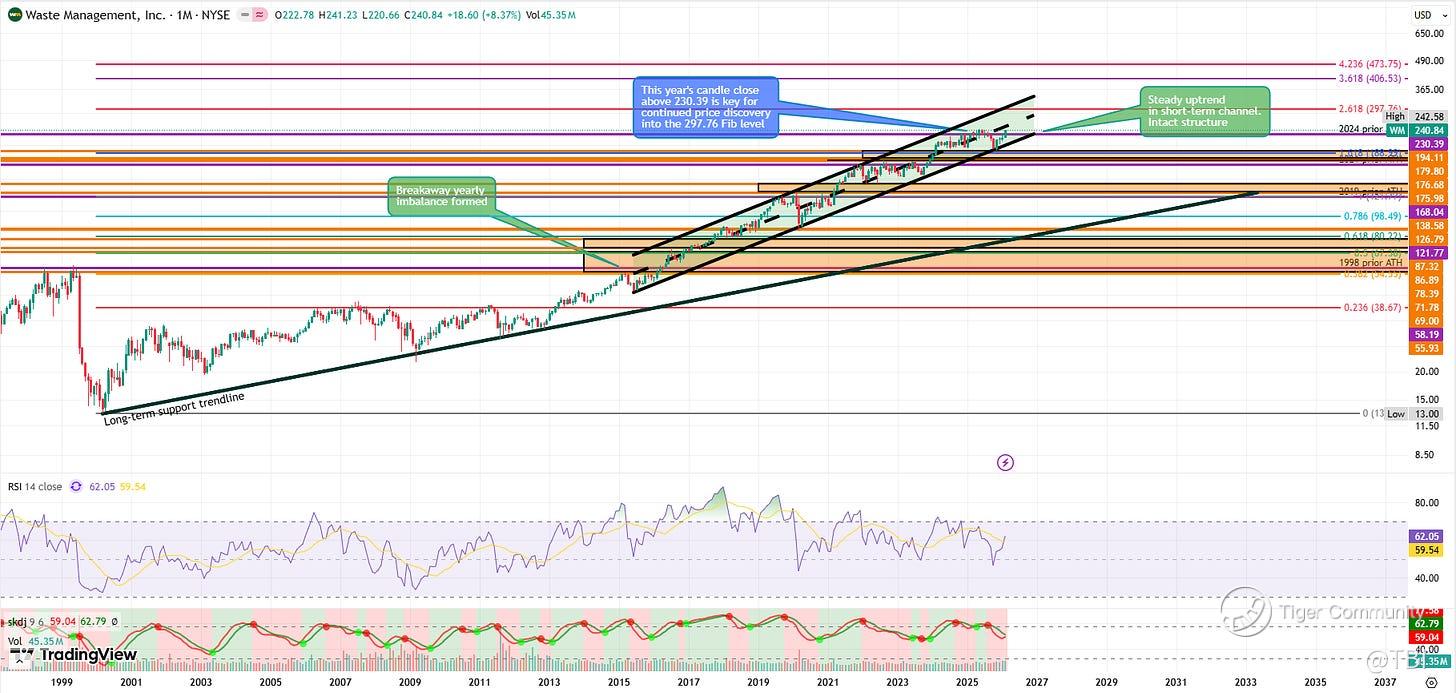
Task: Click the 2021 year label on time axis
Action: 827,682
